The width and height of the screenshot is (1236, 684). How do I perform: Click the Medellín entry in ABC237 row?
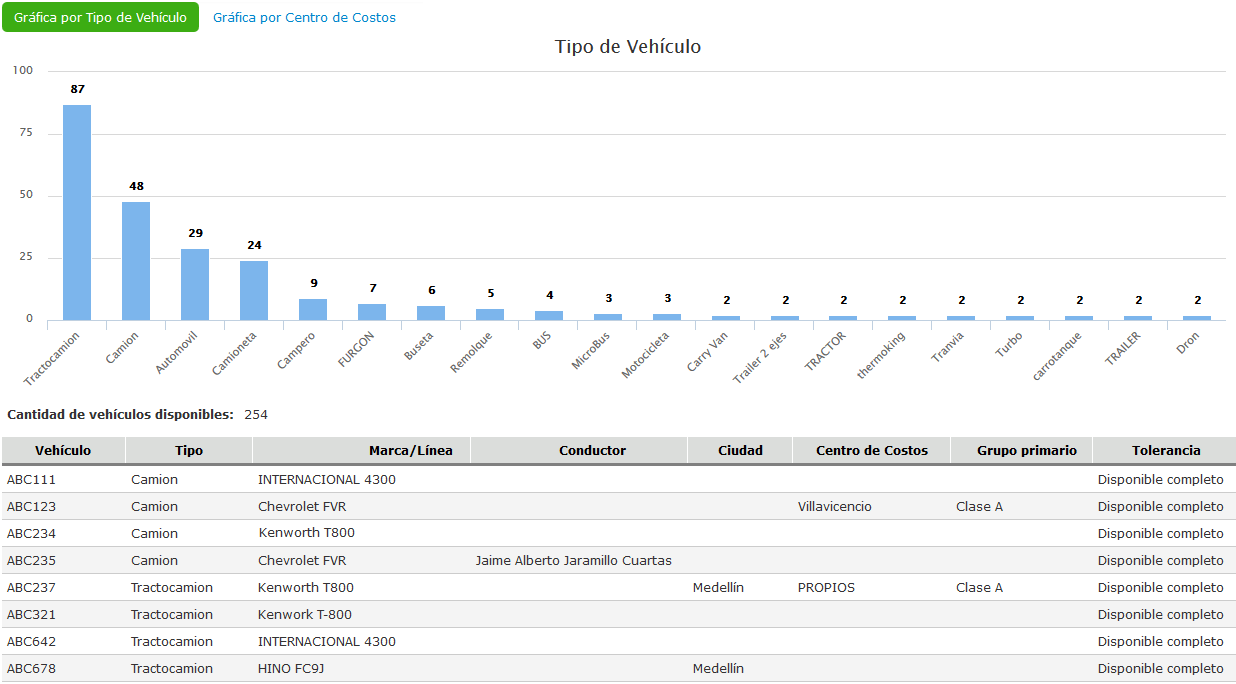[718, 587]
